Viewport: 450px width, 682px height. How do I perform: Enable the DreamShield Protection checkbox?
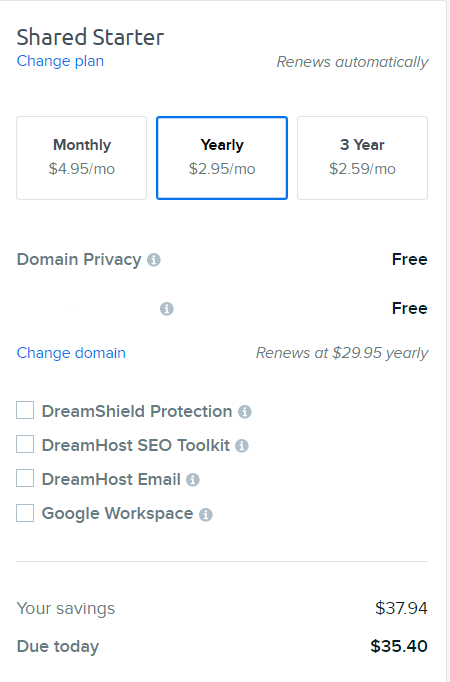[x=25, y=410]
